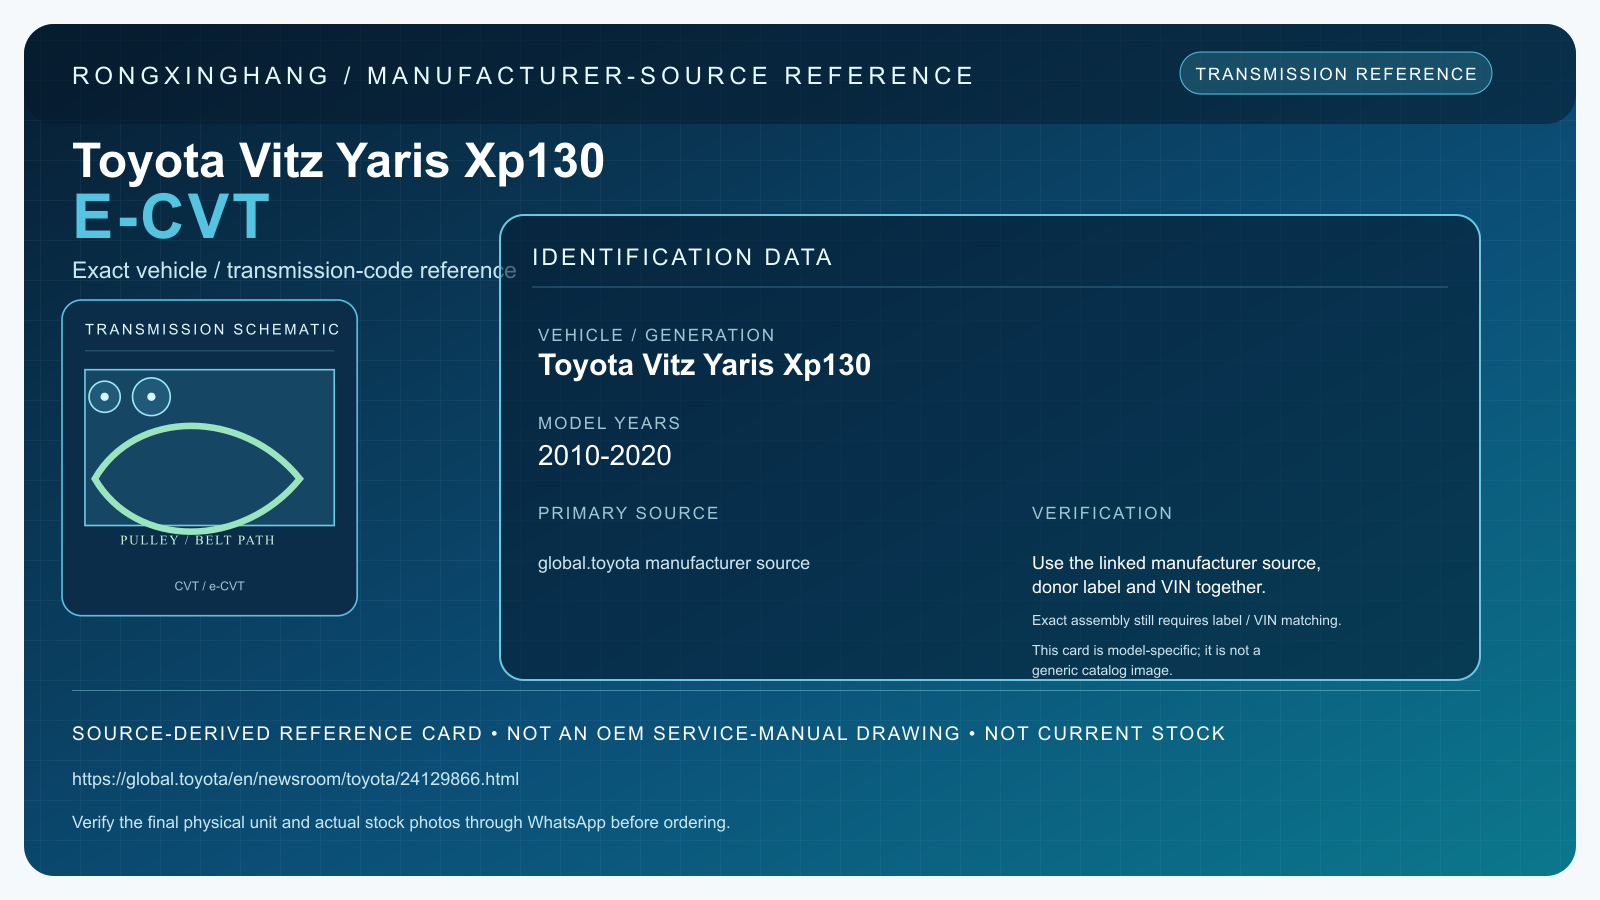Image resolution: width=1600 pixels, height=900 pixels.
Task: Click the larger pulley circle in the schematic
Action: pos(151,397)
